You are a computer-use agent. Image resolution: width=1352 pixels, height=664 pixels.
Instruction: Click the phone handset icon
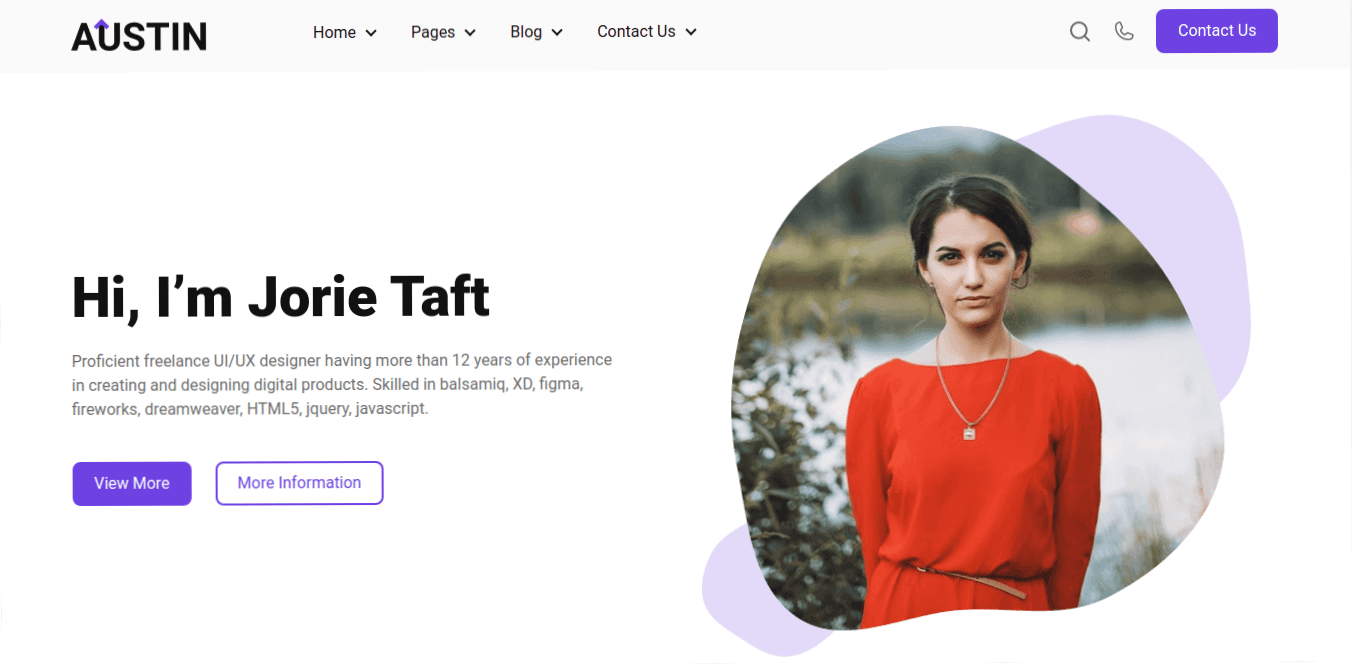[1124, 31]
